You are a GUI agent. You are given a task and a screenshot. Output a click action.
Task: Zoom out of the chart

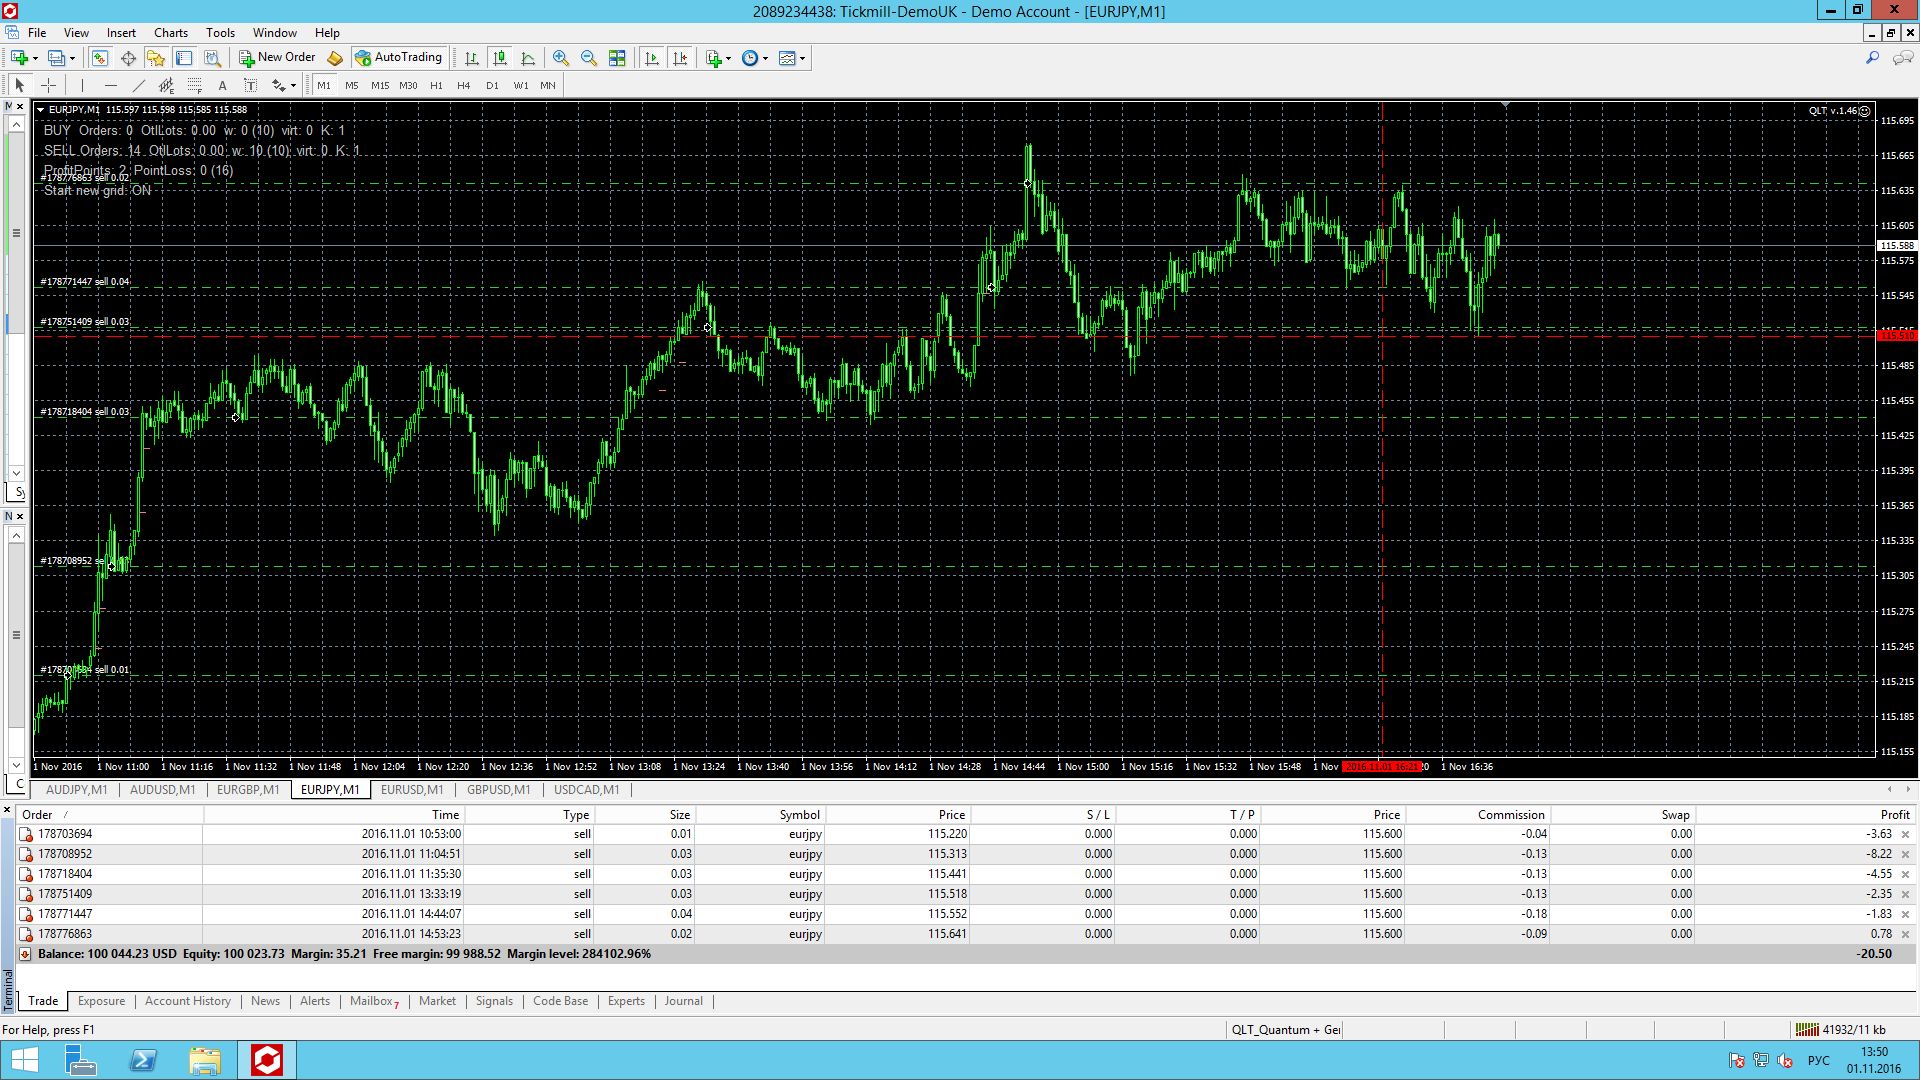[x=589, y=58]
